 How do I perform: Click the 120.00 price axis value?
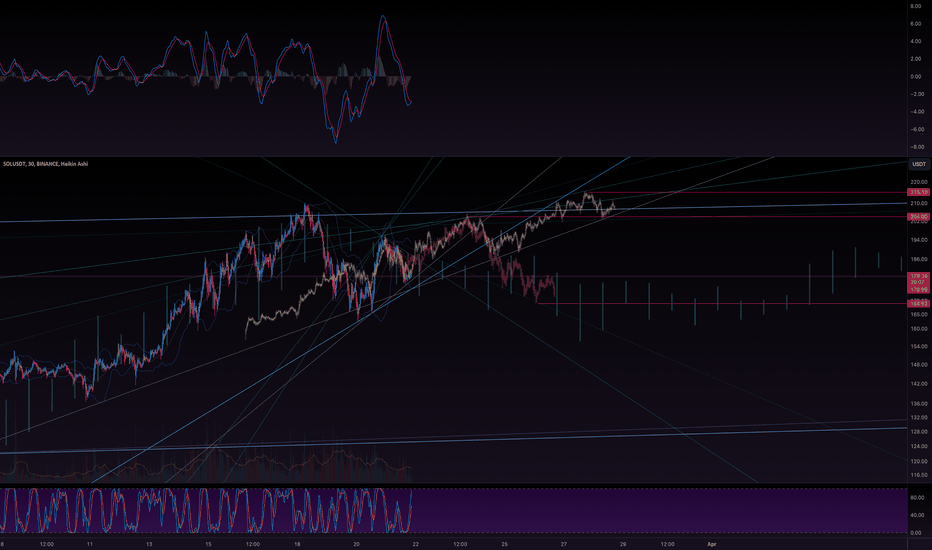pyautogui.click(x=919, y=461)
